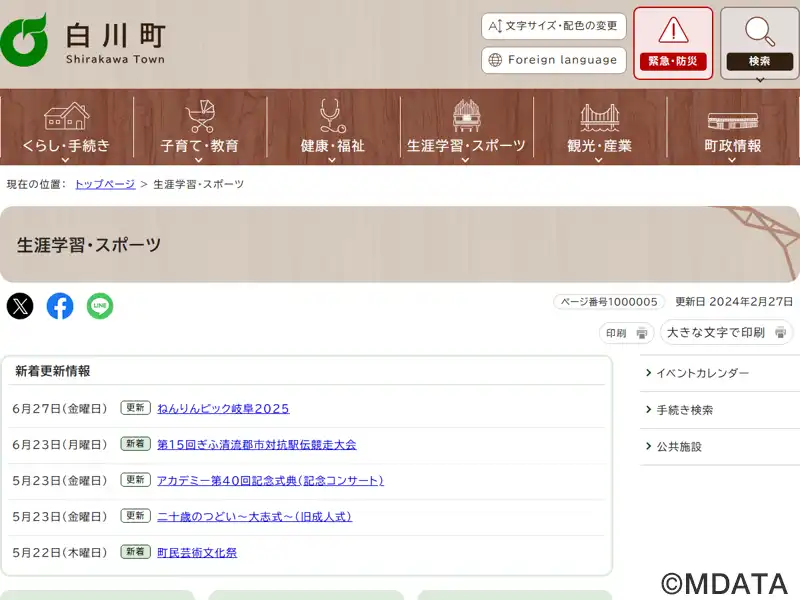
Task: Open ねんりんピック岐阜2025 link
Action: 223,409
